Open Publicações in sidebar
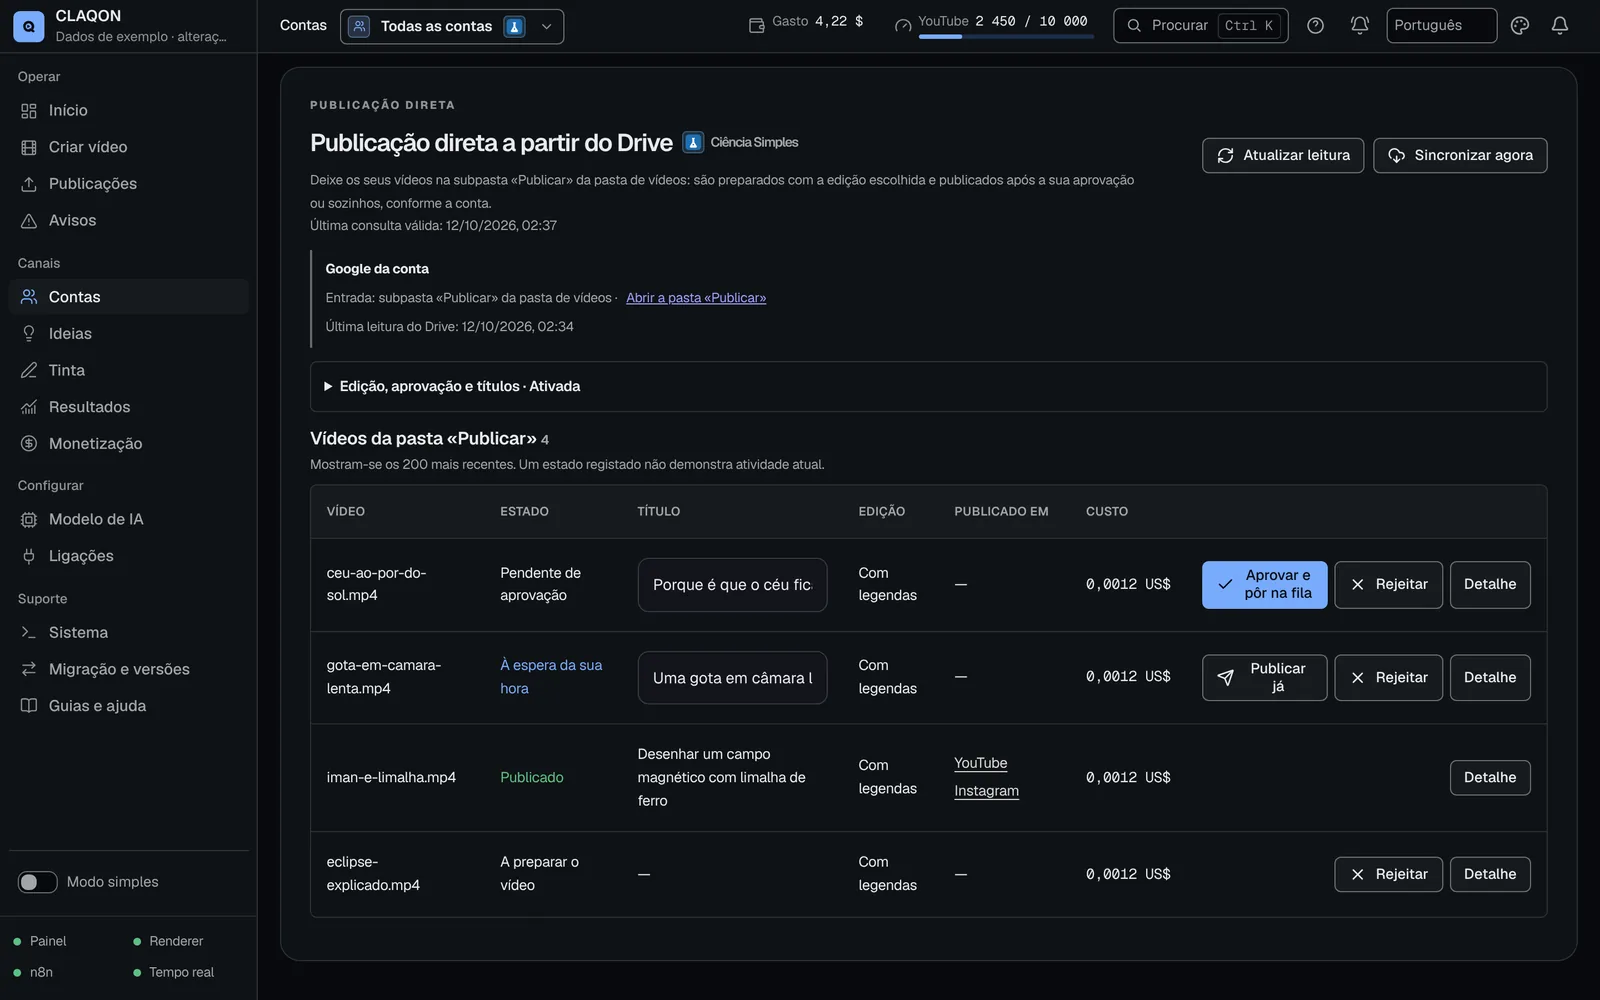1600x1000 pixels. click(x=128, y=184)
